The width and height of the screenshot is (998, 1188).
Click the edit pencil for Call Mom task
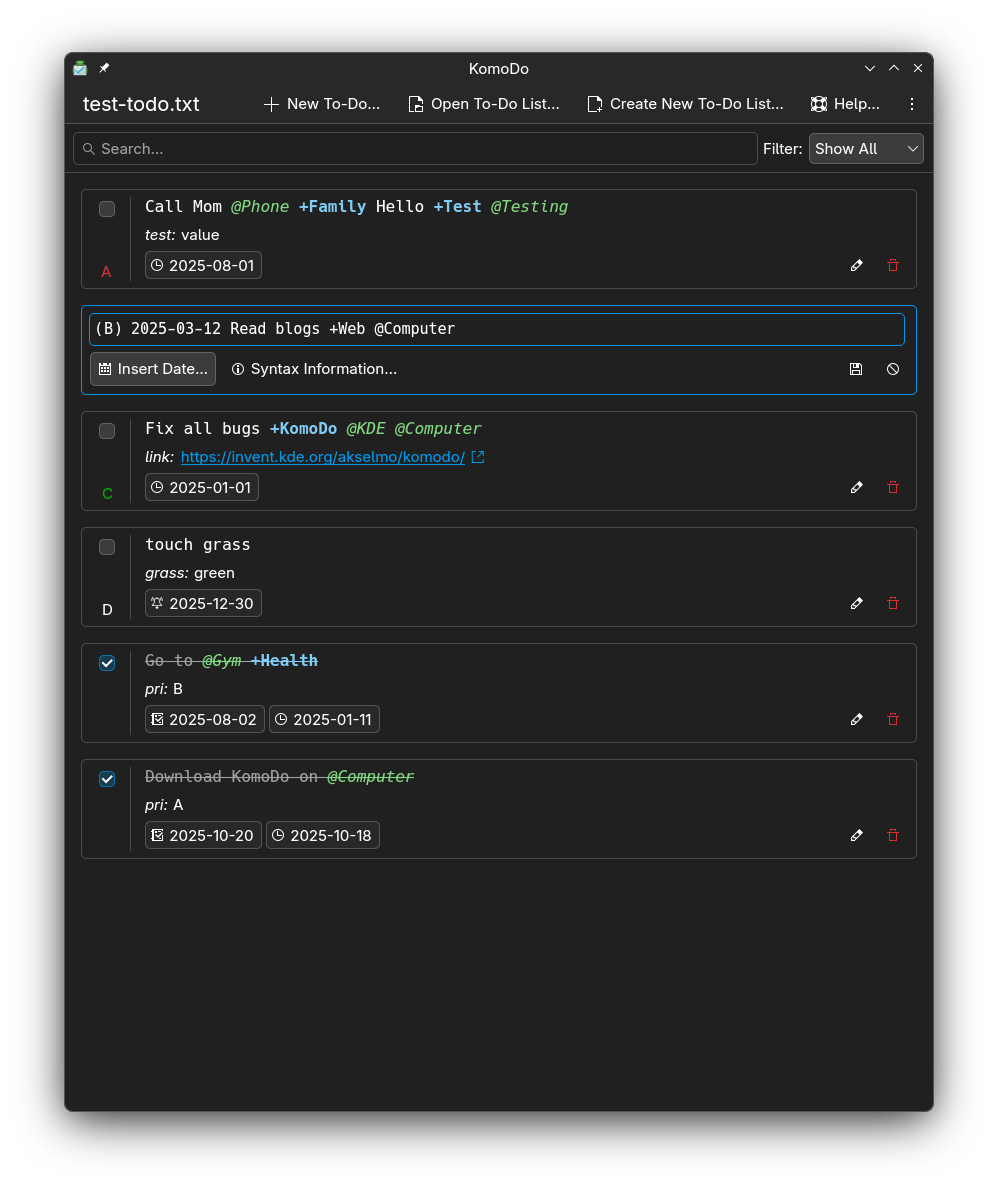click(x=856, y=266)
